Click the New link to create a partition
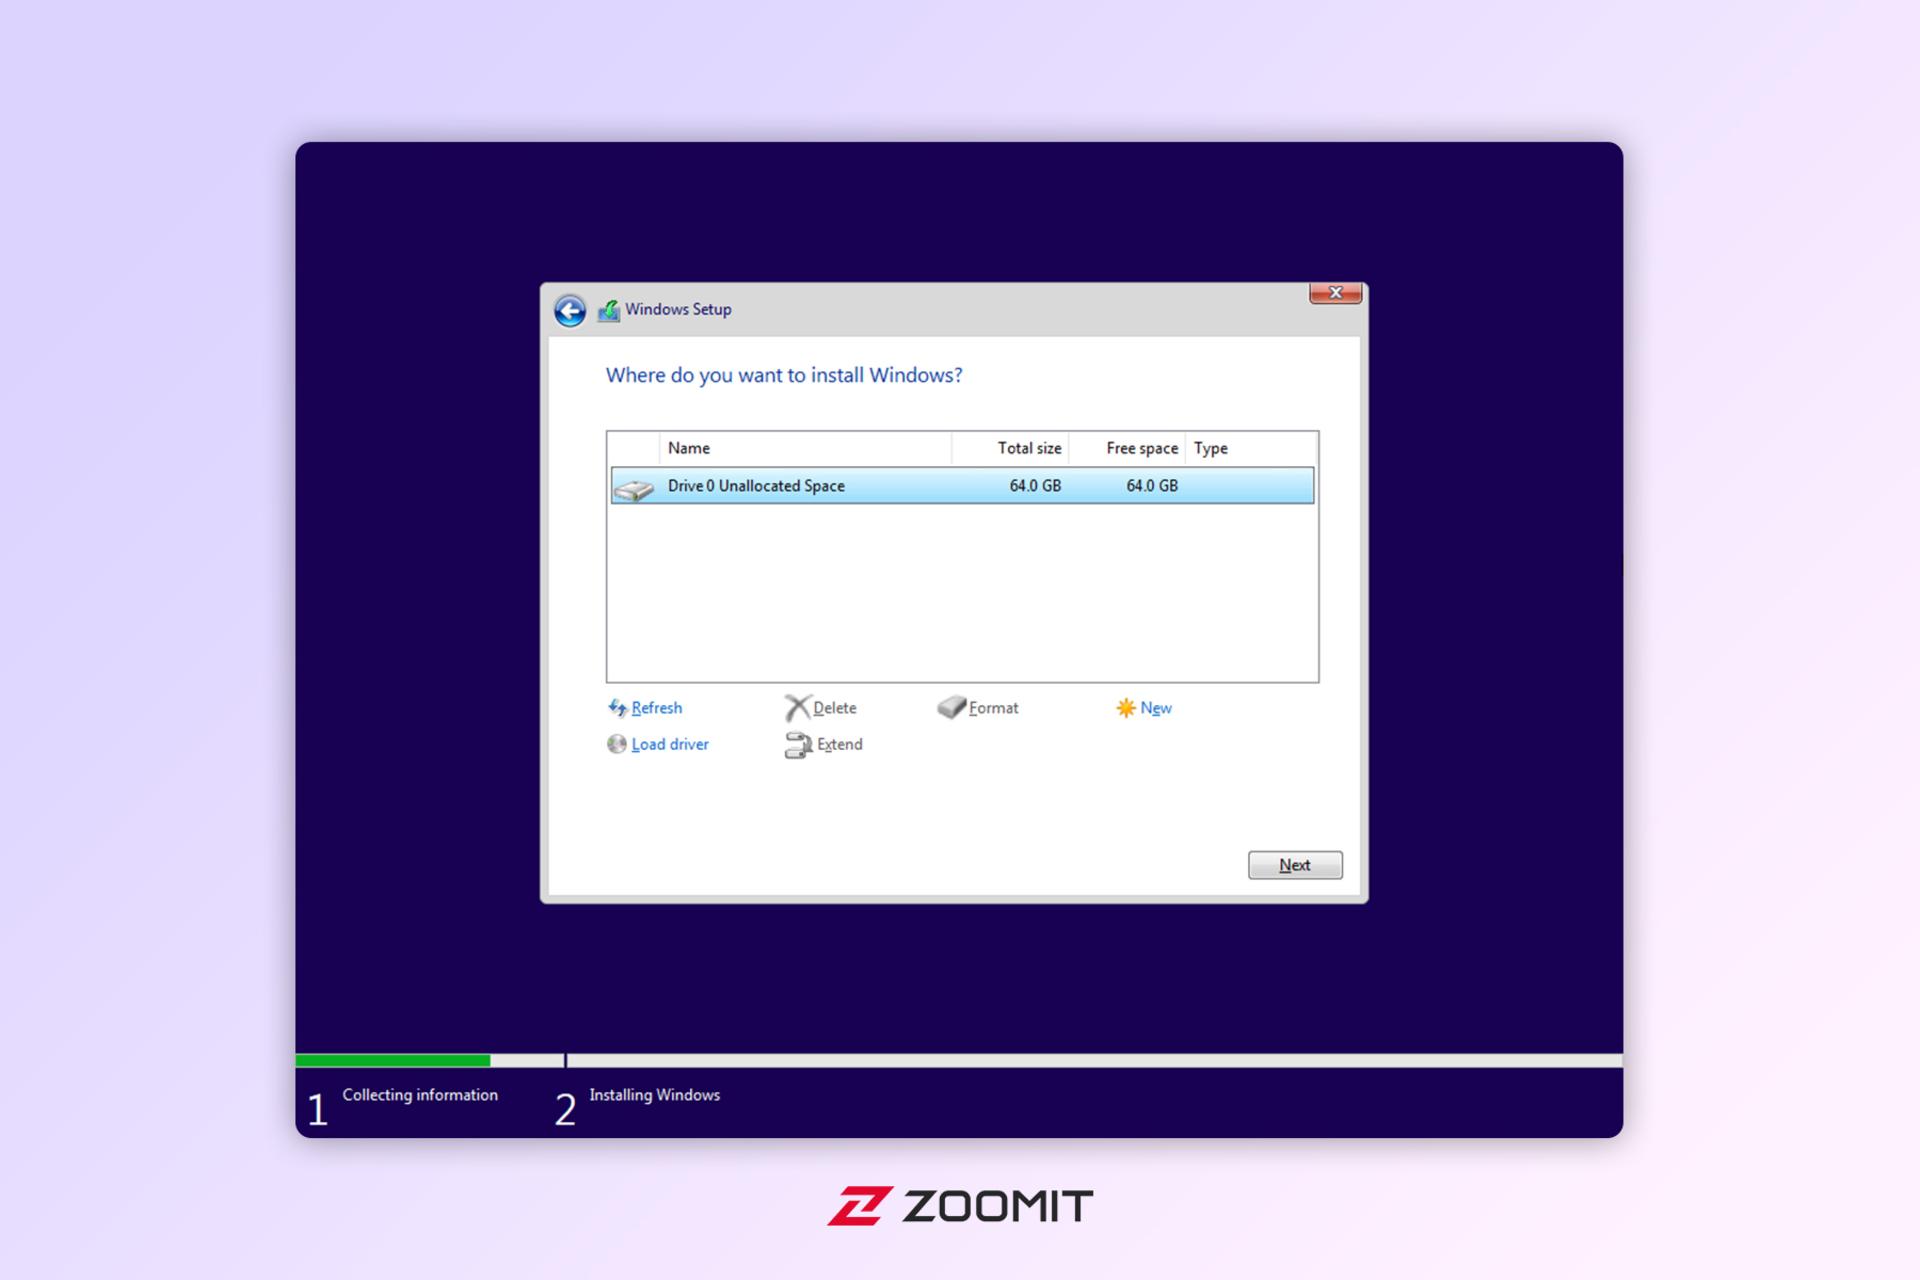 1156,708
